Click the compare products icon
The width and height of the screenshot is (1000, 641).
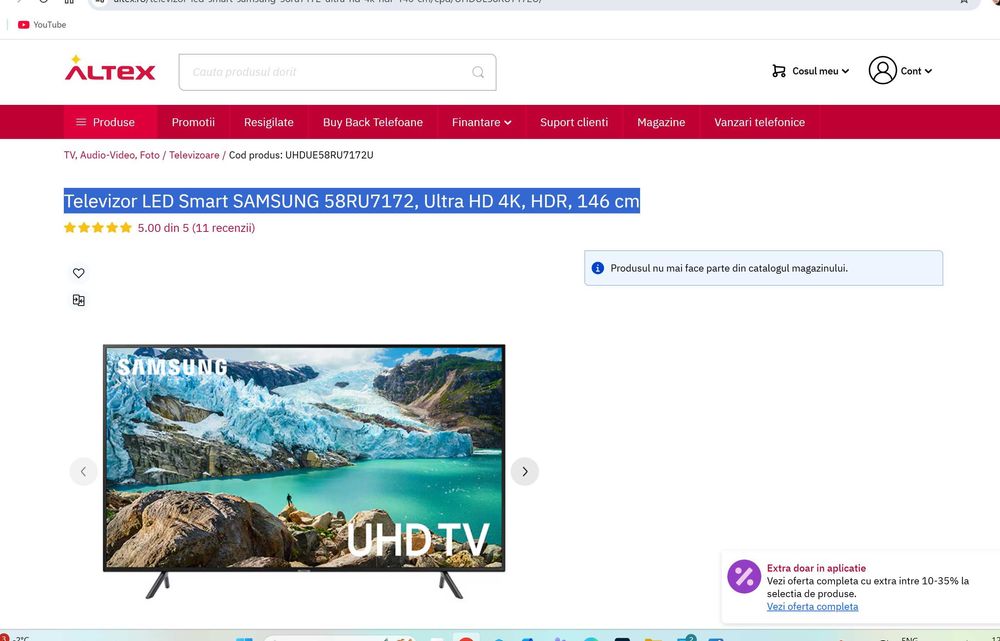click(78, 300)
